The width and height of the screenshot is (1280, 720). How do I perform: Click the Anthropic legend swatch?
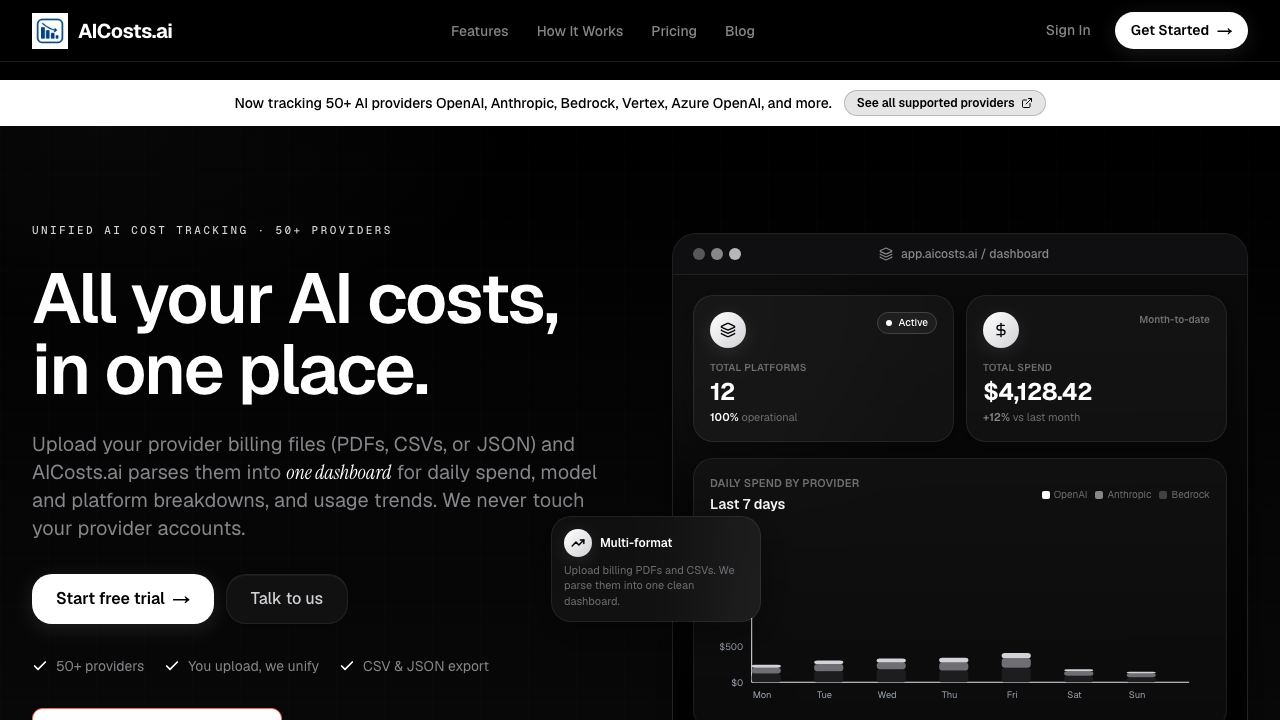click(x=1099, y=495)
